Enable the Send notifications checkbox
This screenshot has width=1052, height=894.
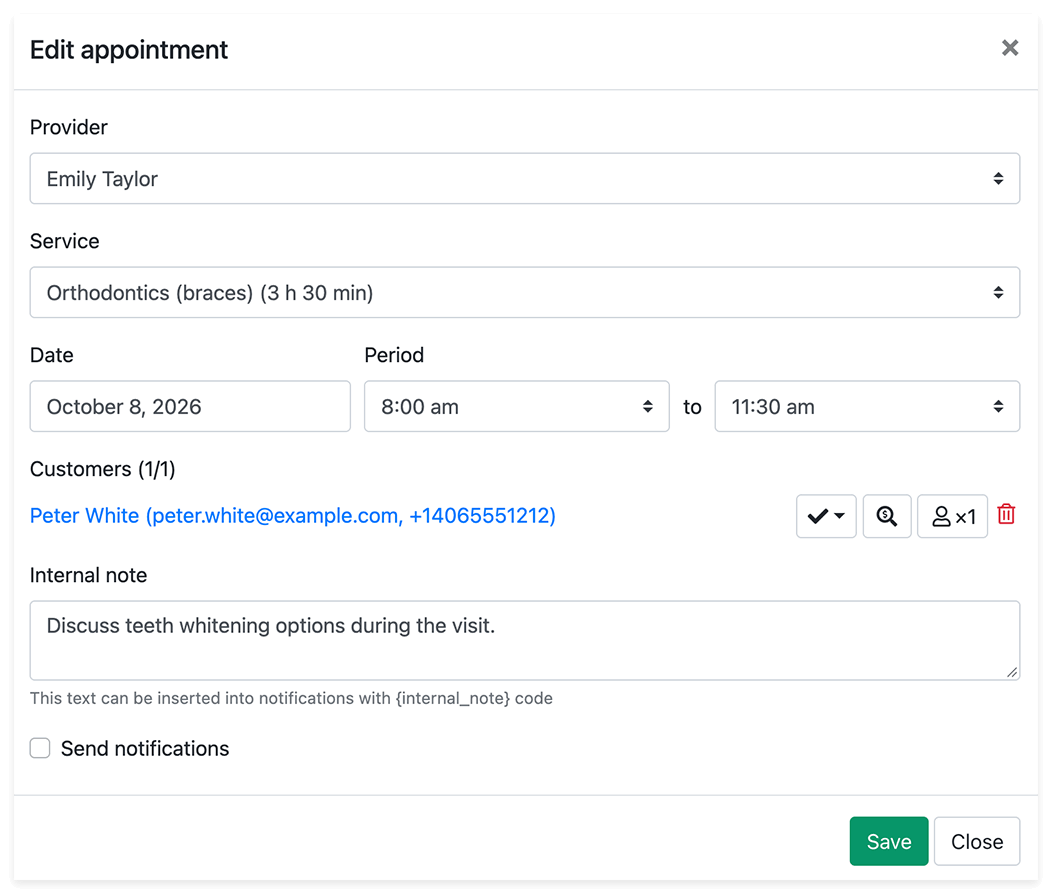pos(40,748)
